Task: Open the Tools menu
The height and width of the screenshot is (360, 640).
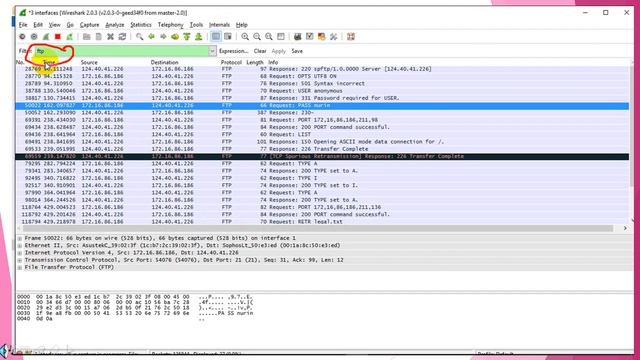Action: point(196,25)
